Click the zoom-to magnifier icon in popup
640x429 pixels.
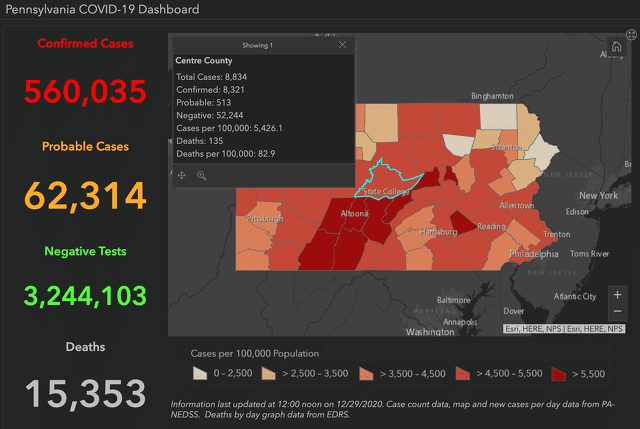click(x=202, y=175)
